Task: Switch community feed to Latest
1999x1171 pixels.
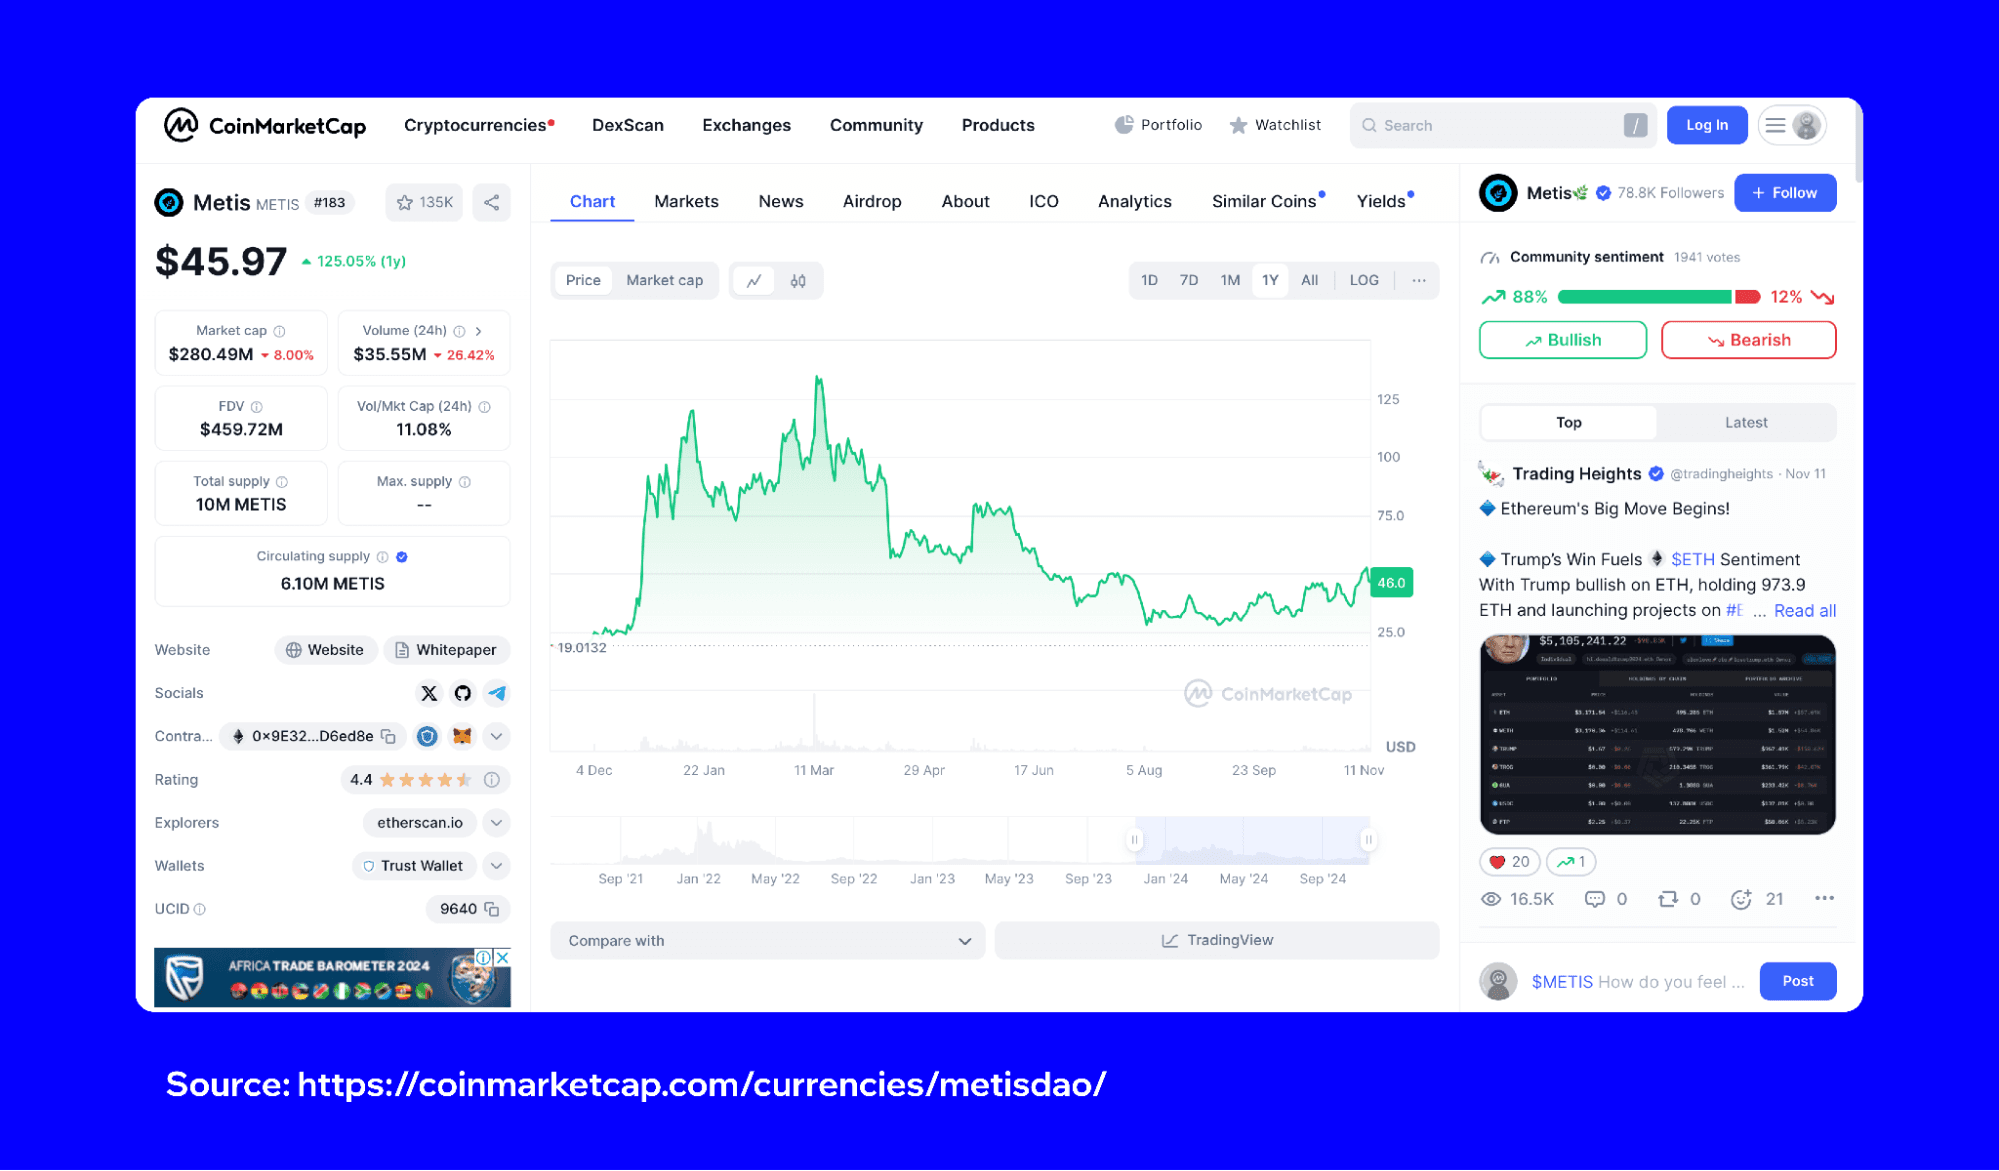Action: (1746, 423)
